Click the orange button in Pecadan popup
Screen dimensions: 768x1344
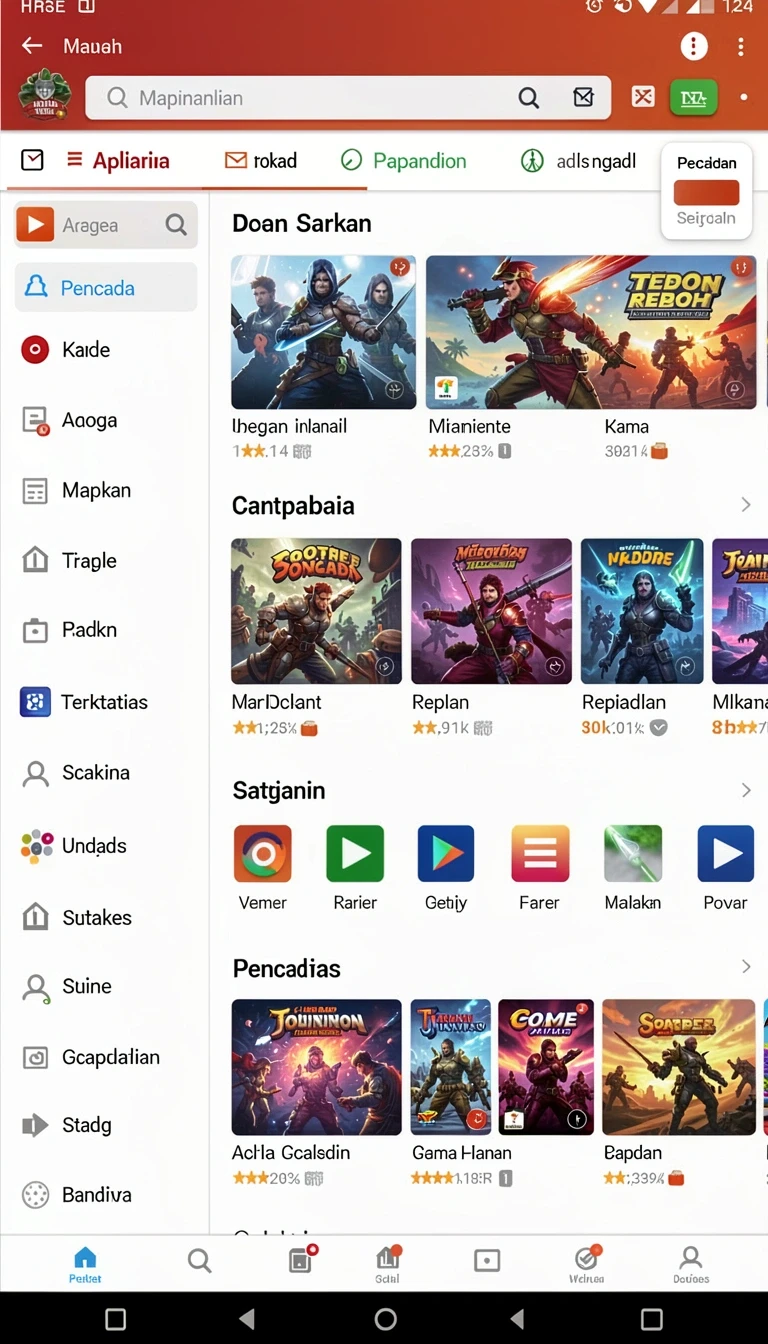click(707, 192)
